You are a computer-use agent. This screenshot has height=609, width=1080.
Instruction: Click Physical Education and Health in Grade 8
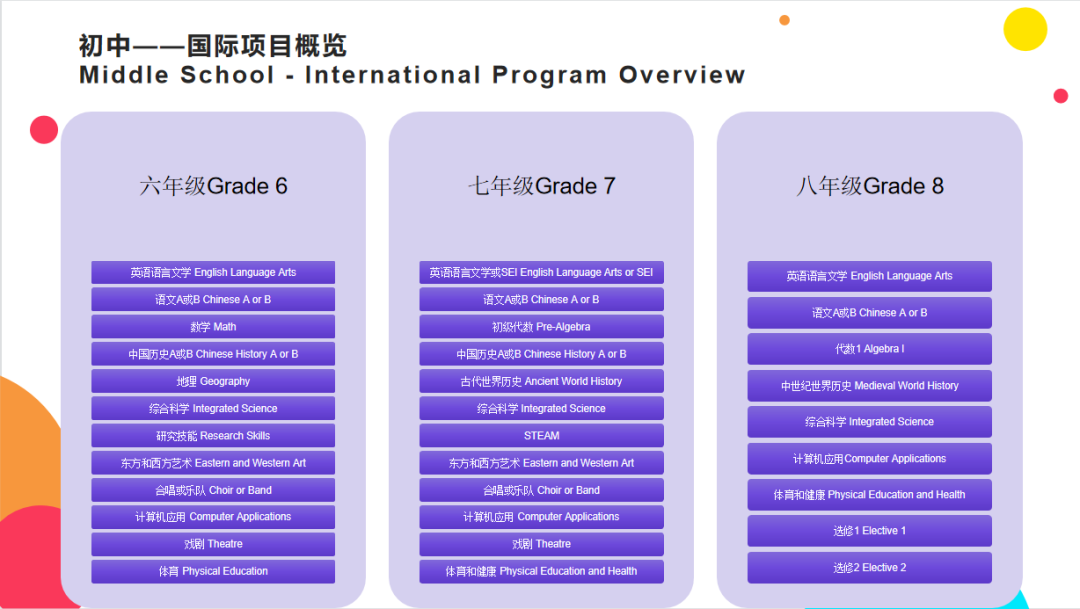click(x=870, y=495)
